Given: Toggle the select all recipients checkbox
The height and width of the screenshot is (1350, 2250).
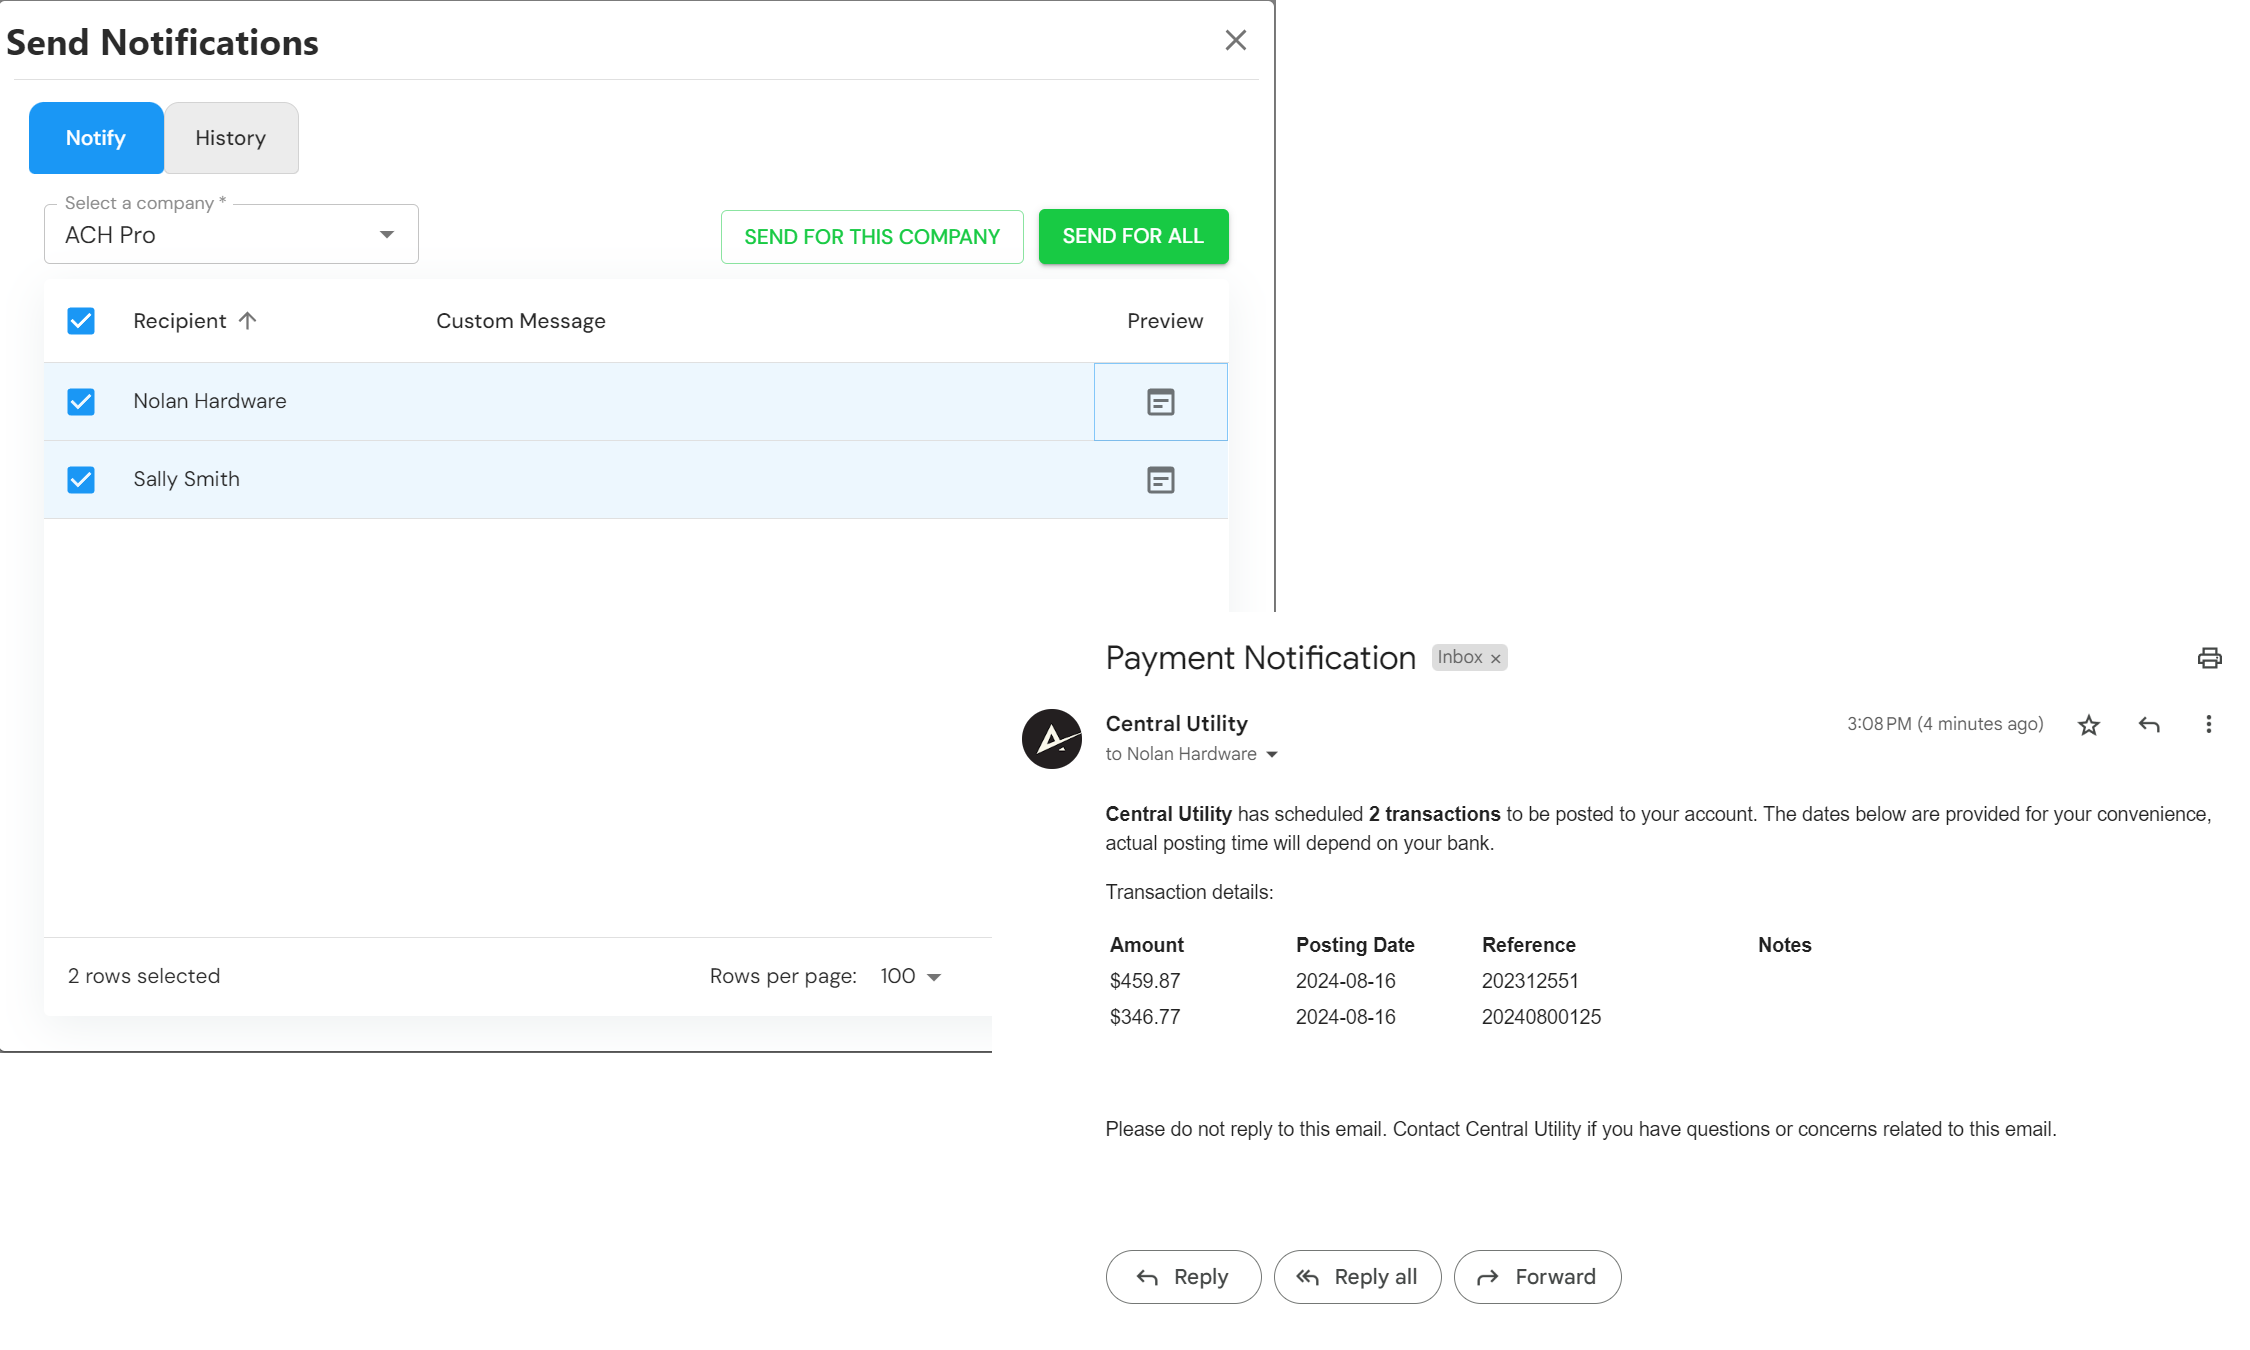Looking at the screenshot, I should click(81, 321).
